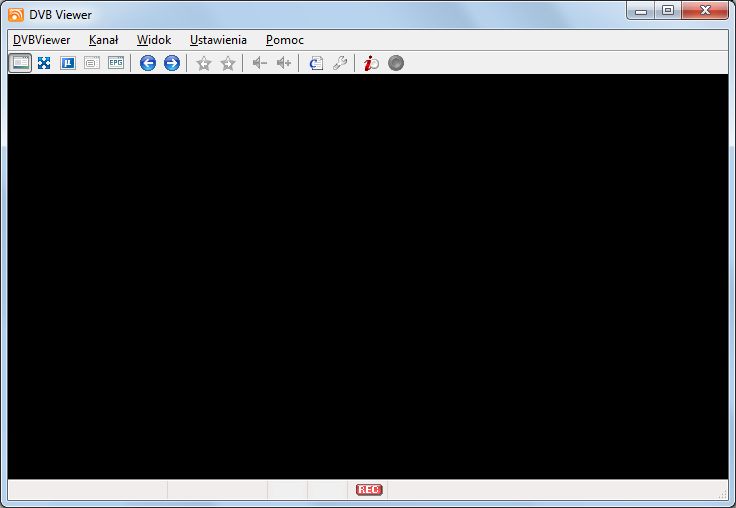The height and width of the screenshot is (508, 736).
Task: Close the DVB Viewer window
Action: [x=705, y=10]
